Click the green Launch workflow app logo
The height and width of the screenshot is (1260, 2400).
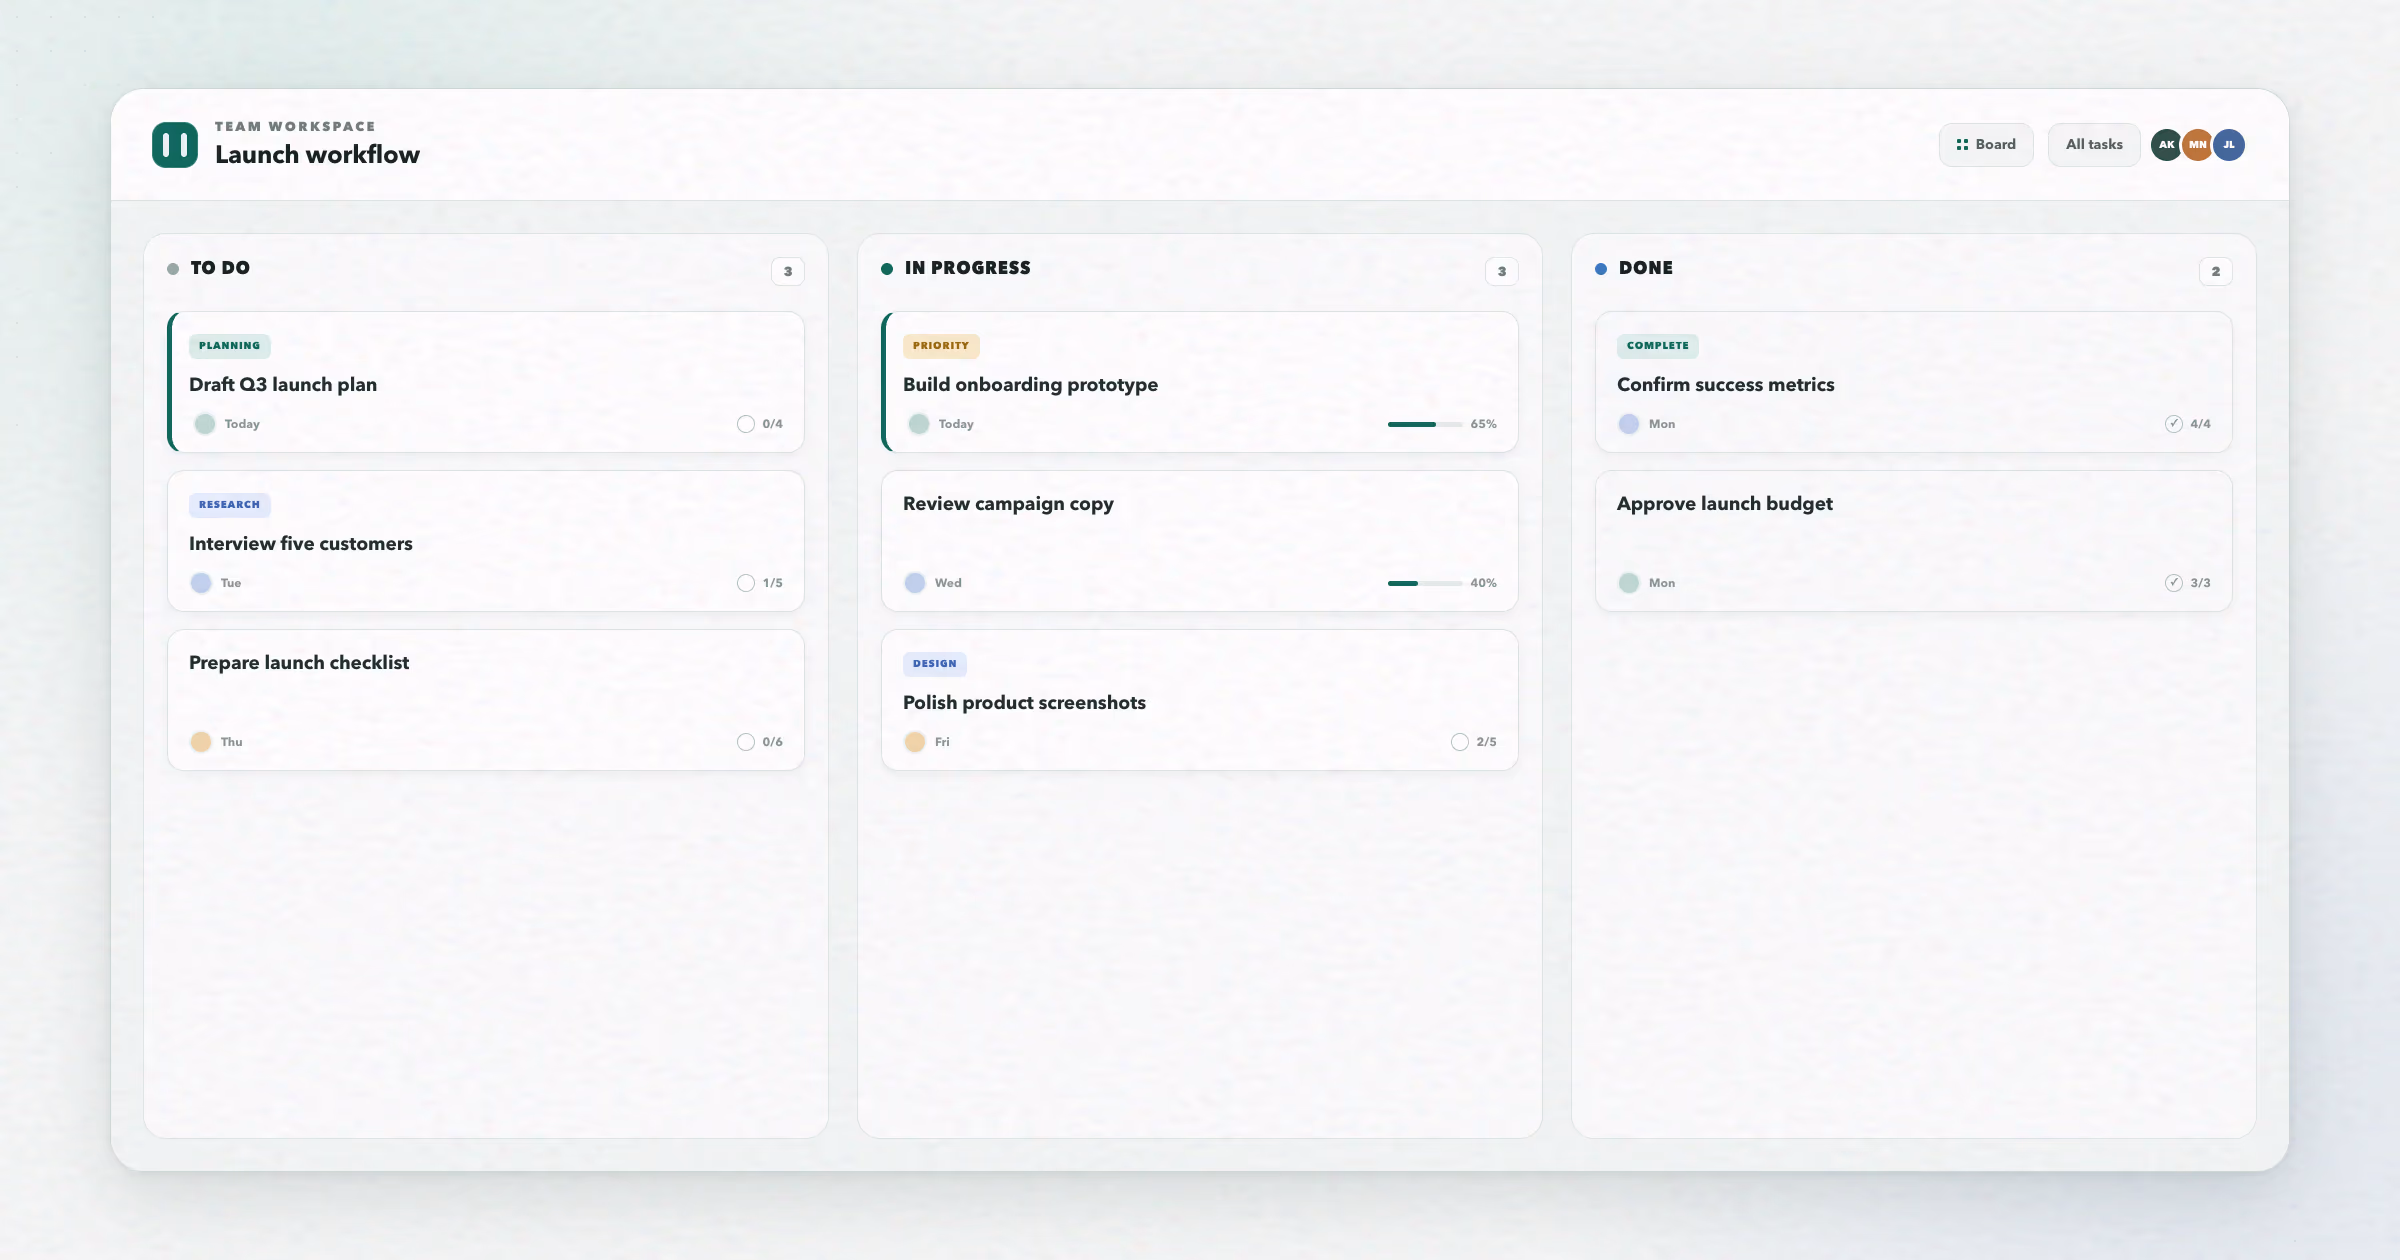coord(175,145)
